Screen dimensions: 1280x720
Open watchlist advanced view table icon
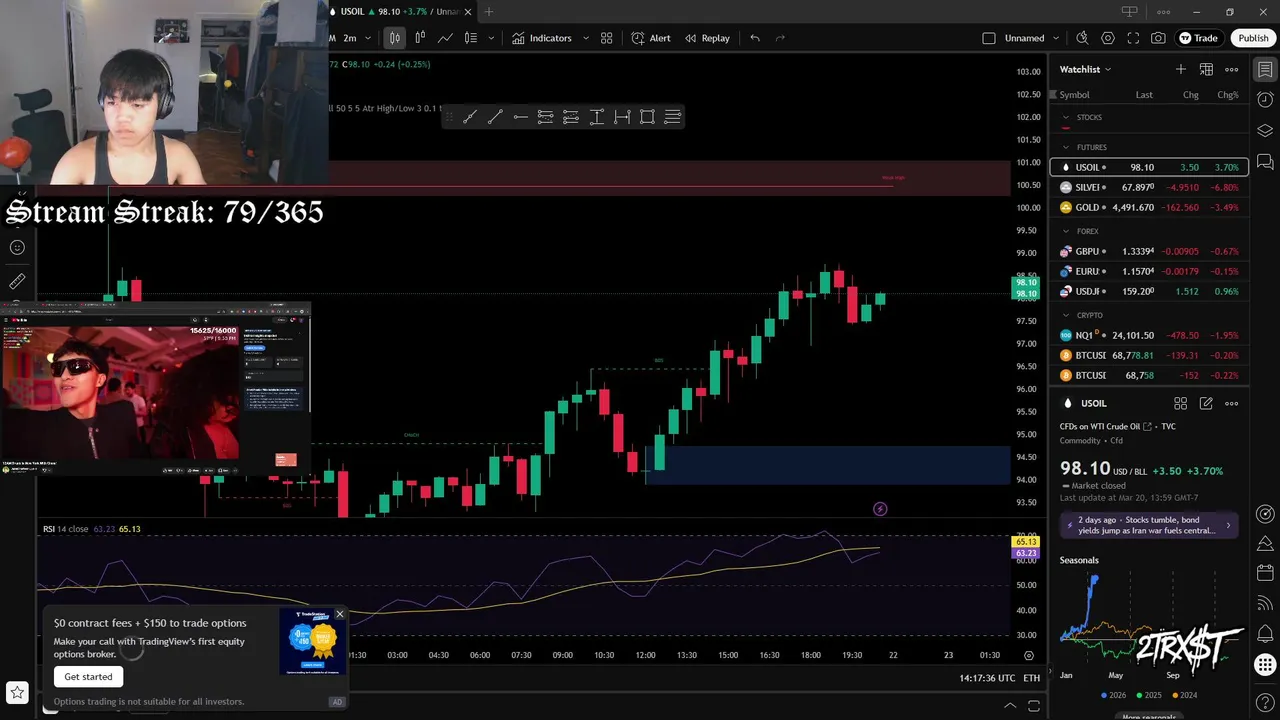1206,69
